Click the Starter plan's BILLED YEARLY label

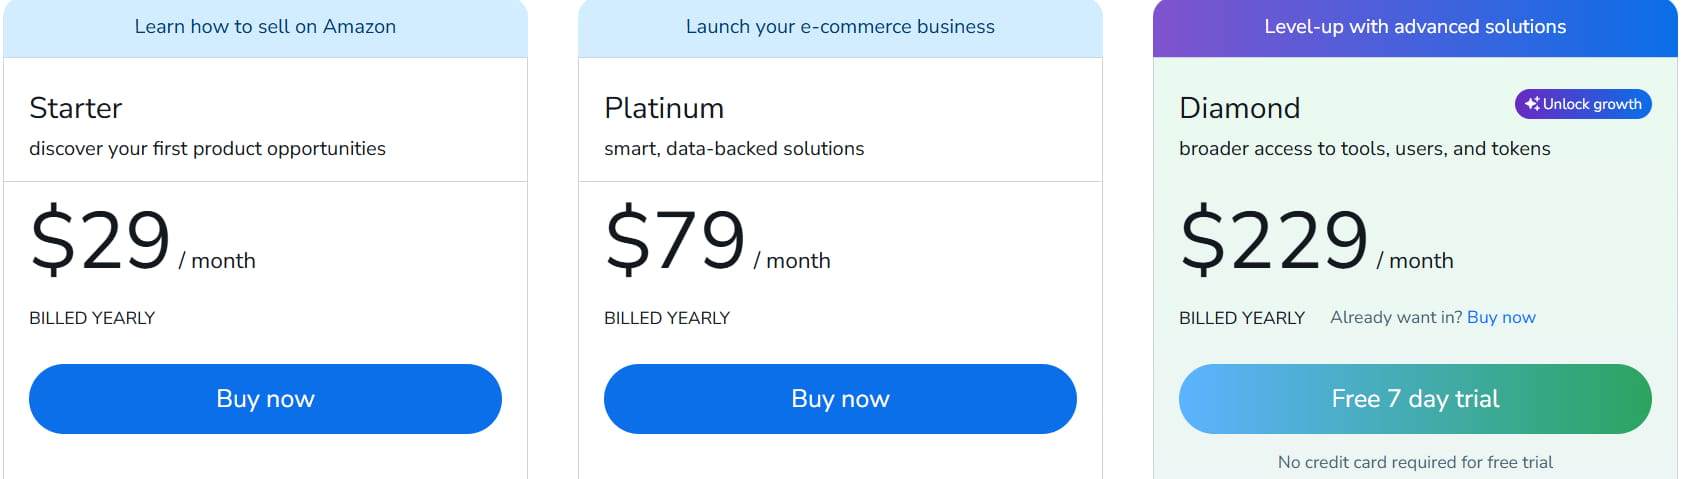(92, 318)
